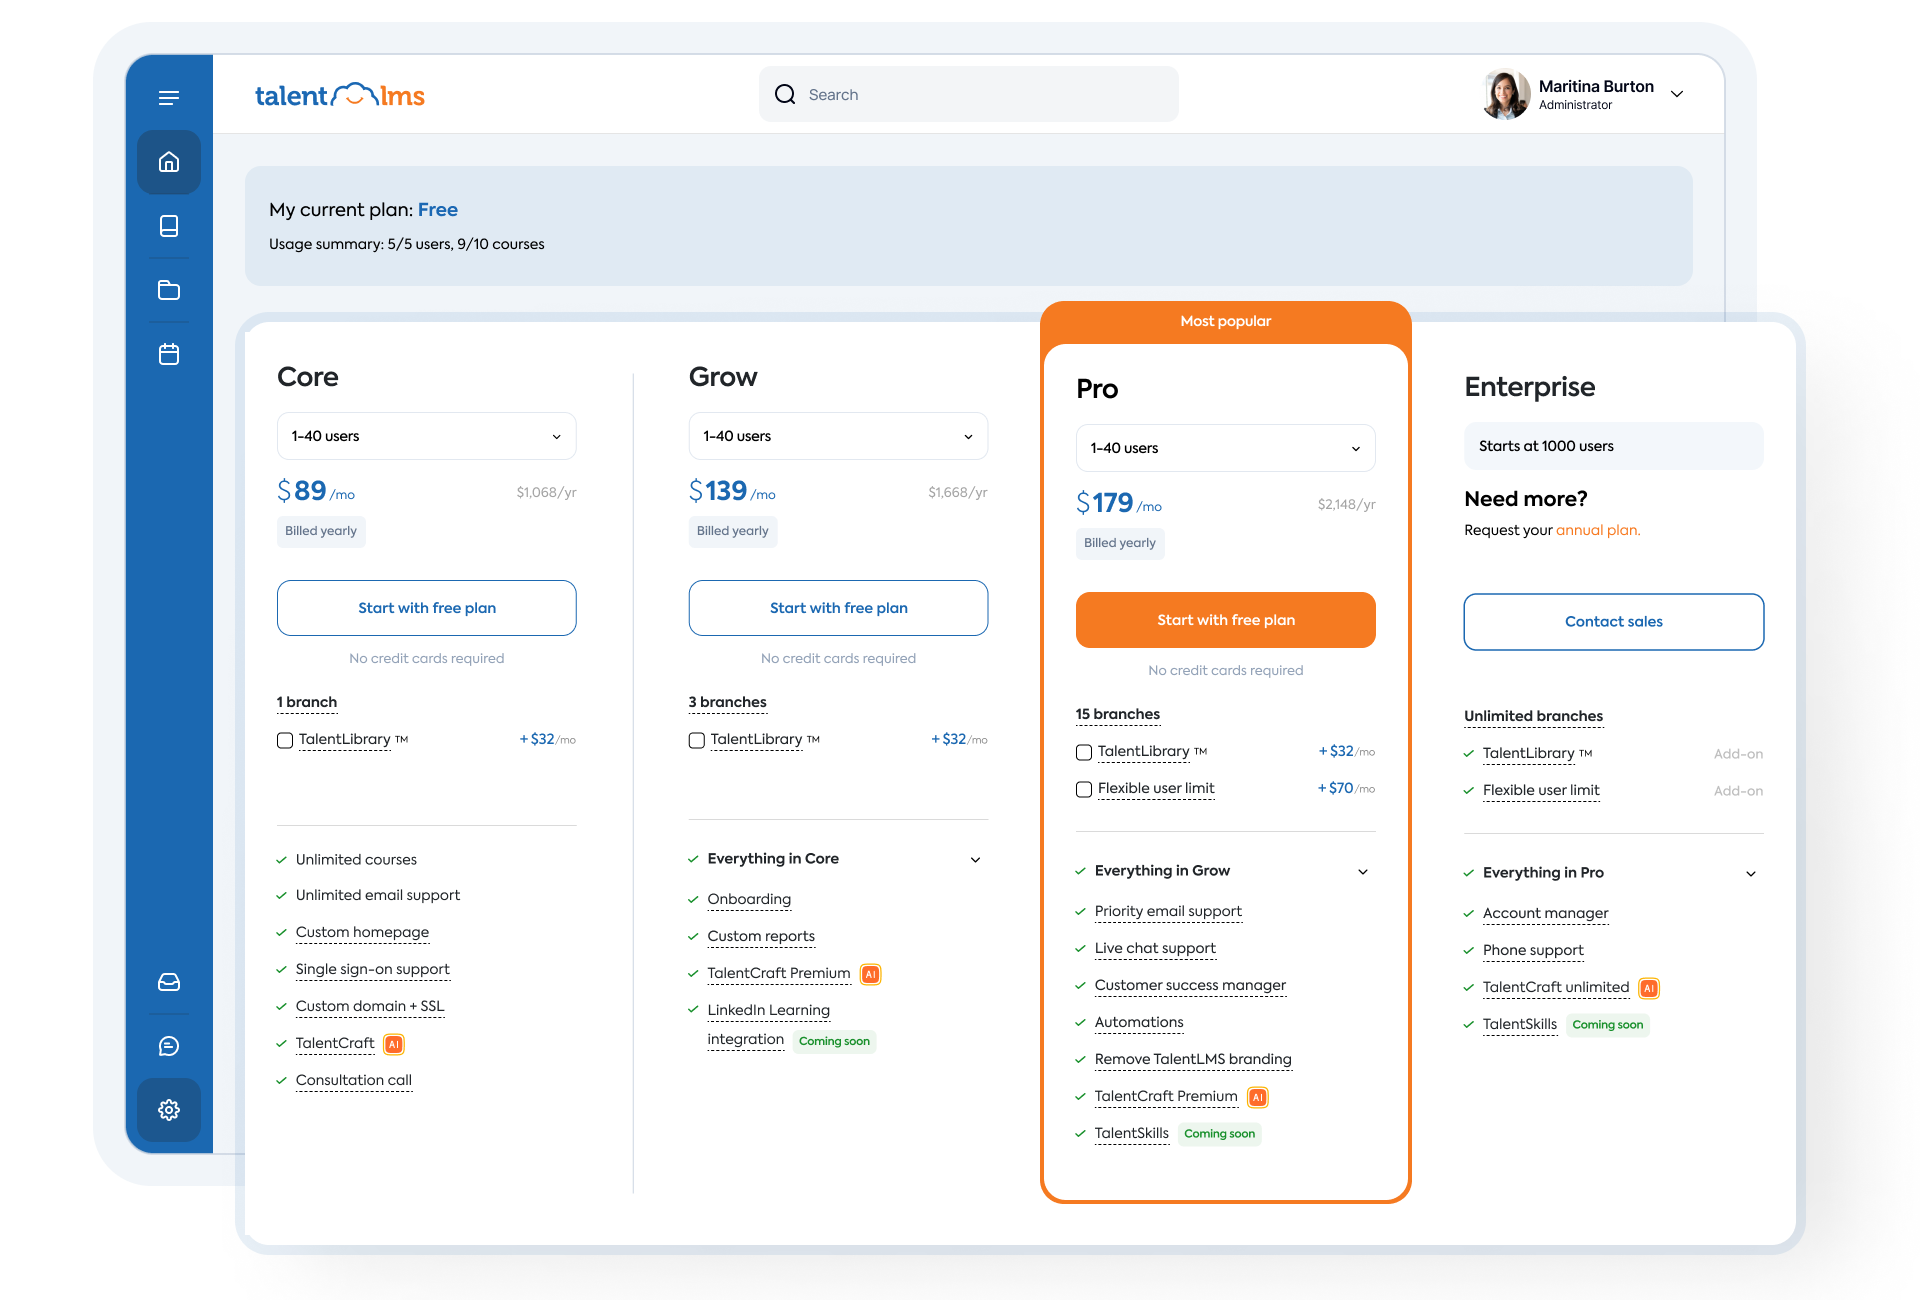Click Account manager in Enterprise

1545,913
